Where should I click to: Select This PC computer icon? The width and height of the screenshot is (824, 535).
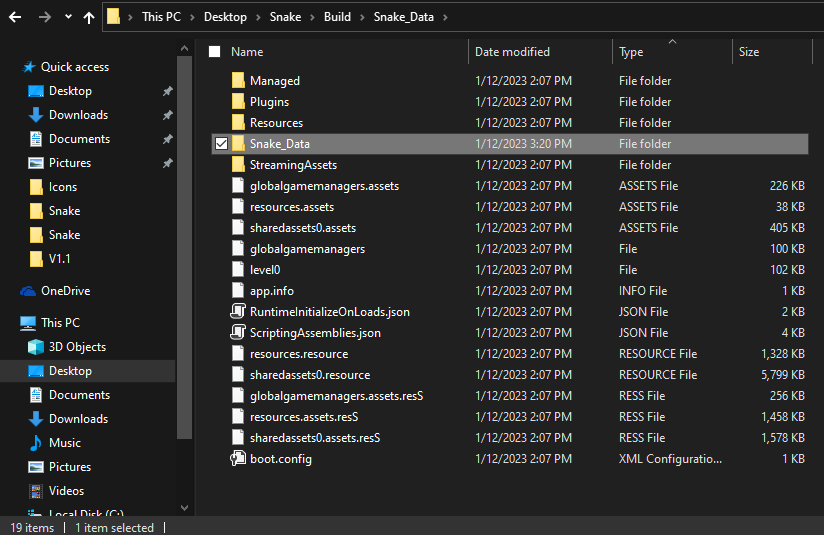pyautogui.click(x=28, y=323)
